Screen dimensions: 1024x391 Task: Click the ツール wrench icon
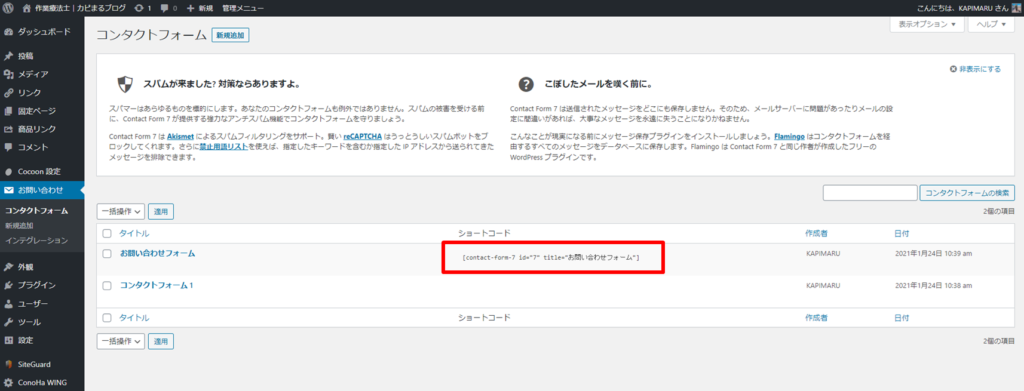coord(8,322)
